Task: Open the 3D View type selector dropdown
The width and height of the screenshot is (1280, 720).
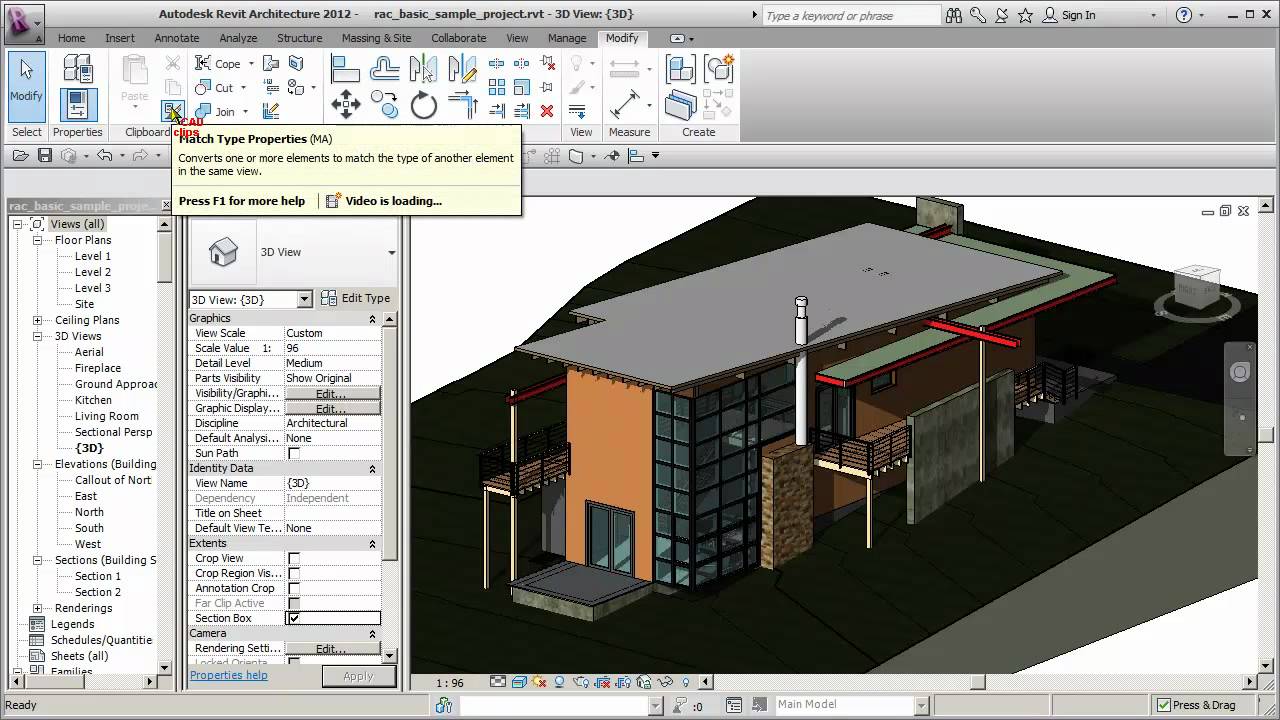Action: point(305,298)
